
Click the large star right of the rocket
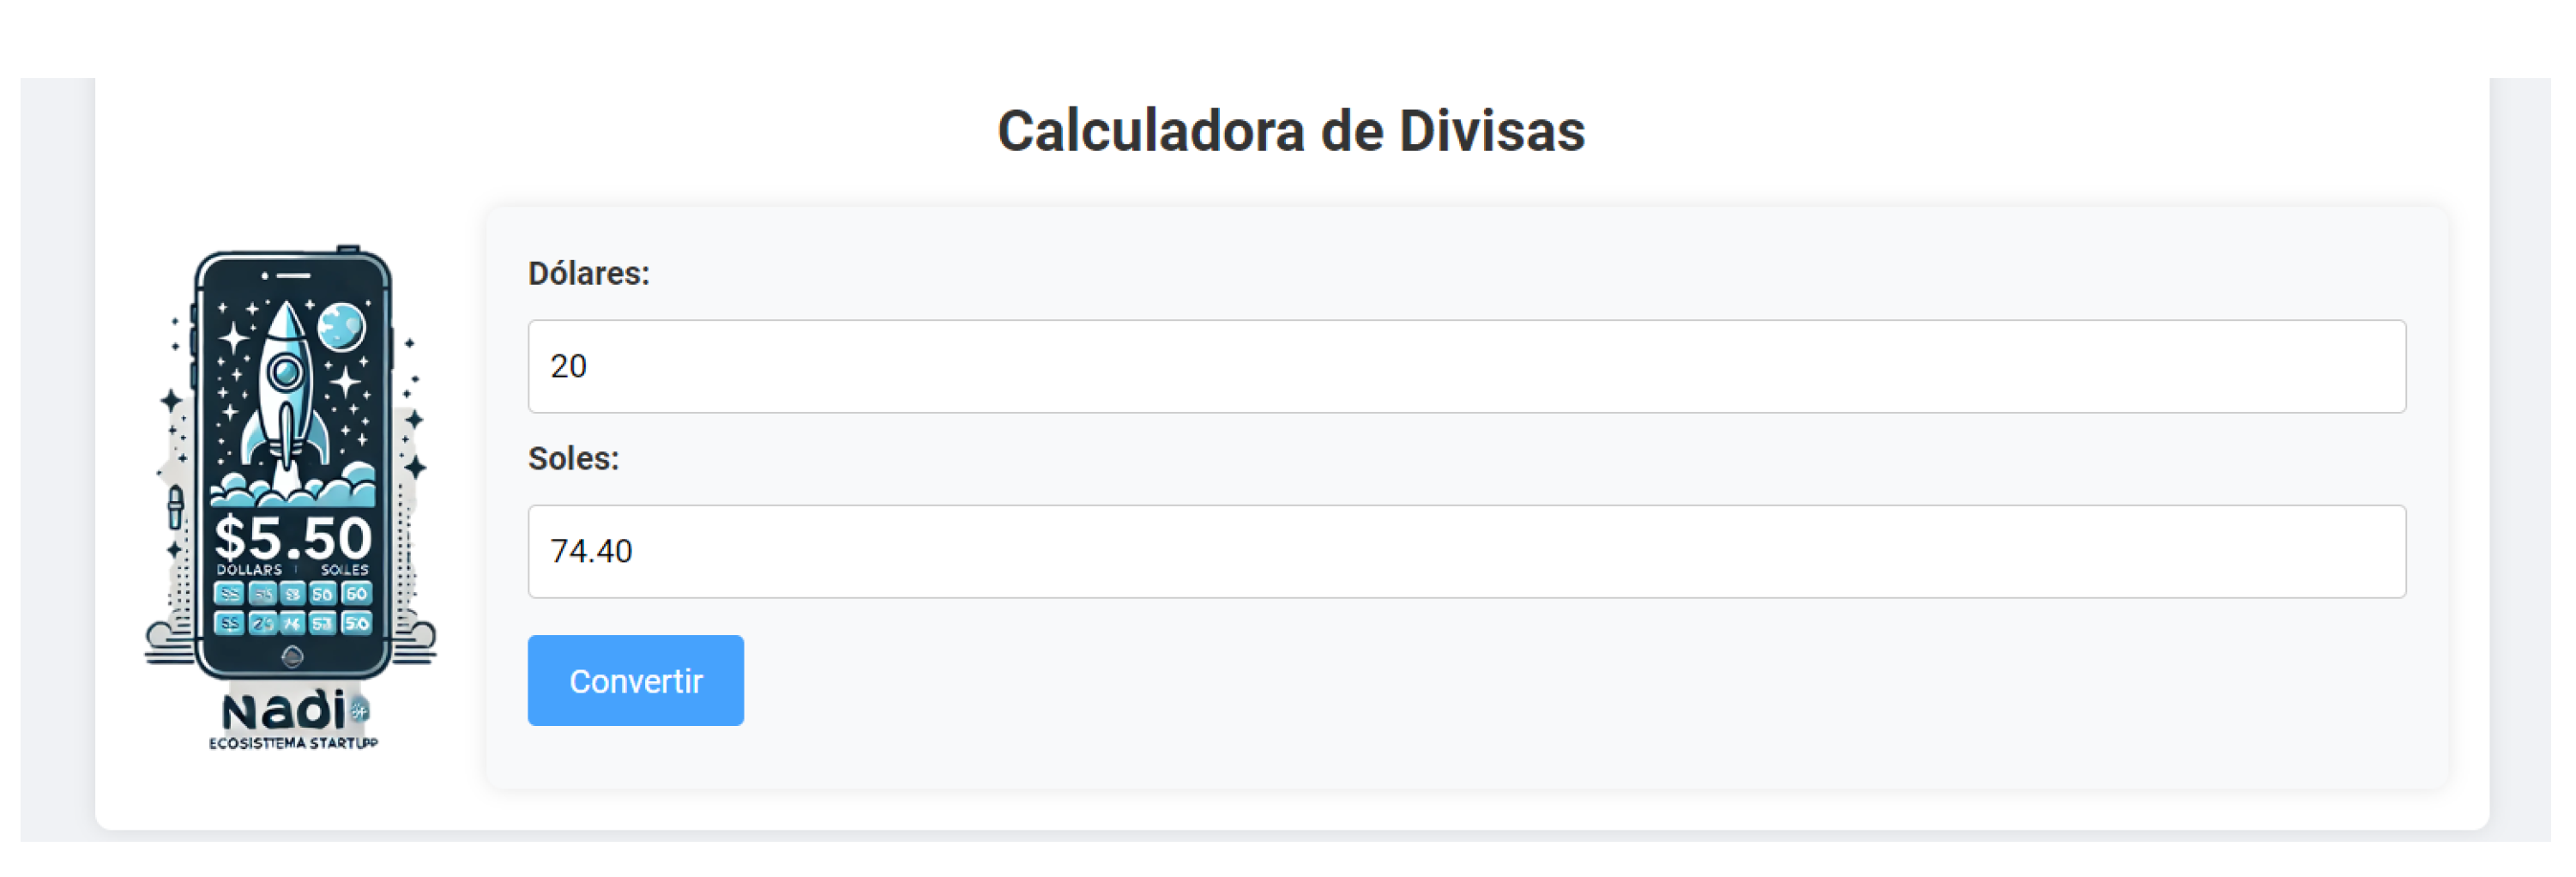tap(346, 382)
